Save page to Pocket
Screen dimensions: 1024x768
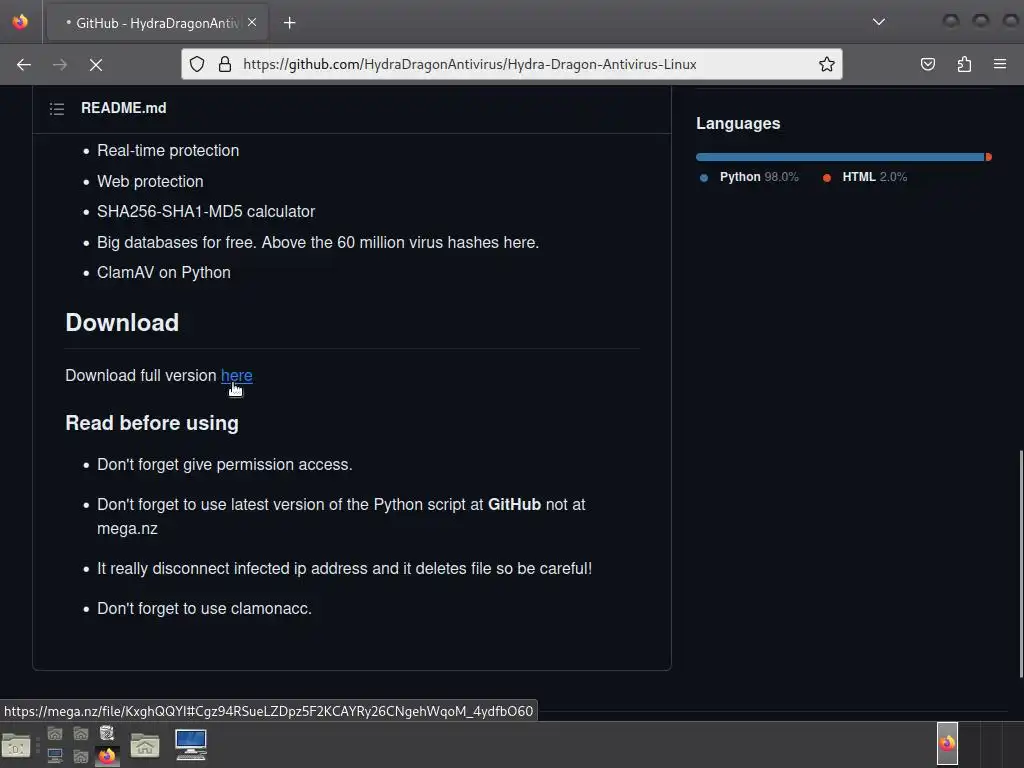[927, 64]
